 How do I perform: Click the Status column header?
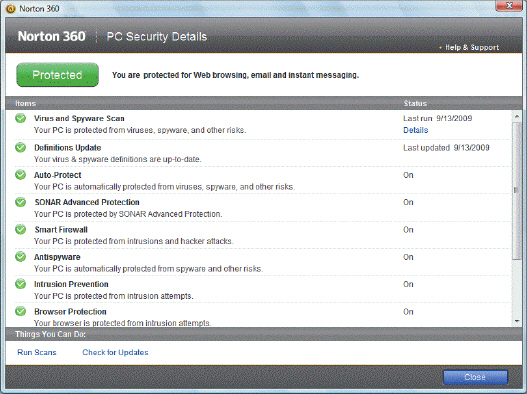(x=415, y=103)
